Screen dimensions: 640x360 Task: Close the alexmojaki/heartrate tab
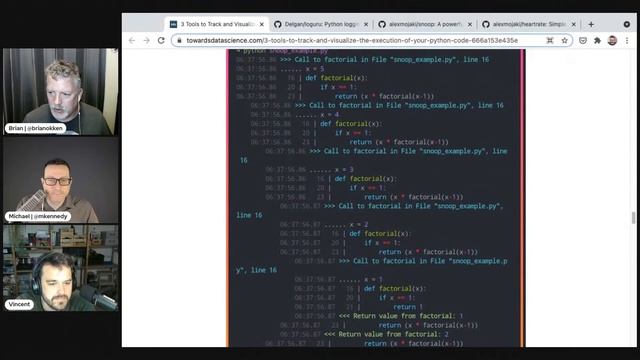pos(574,24)
